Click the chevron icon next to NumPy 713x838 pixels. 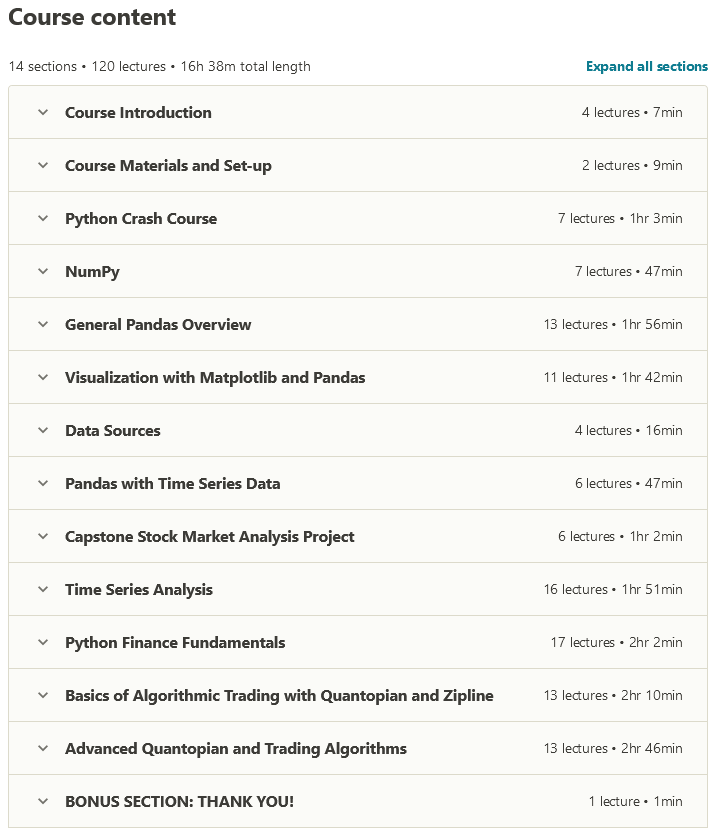pyautogui.click(x=43, y=272)
